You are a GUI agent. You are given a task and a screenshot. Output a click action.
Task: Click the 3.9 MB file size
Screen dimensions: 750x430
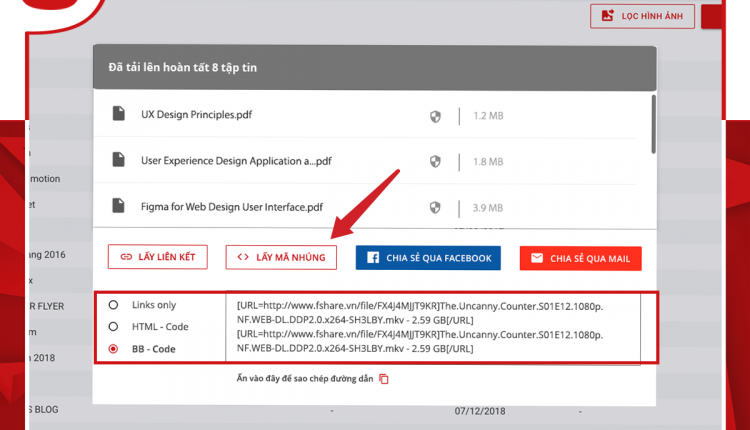point(488,208)
